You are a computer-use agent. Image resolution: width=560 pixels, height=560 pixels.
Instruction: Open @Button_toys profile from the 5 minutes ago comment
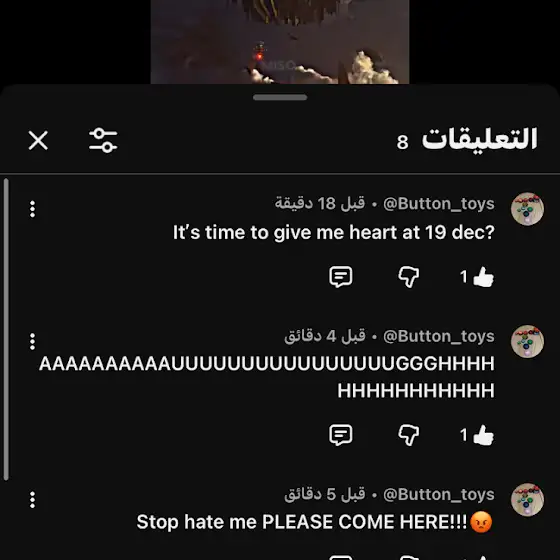pos(439,495)
